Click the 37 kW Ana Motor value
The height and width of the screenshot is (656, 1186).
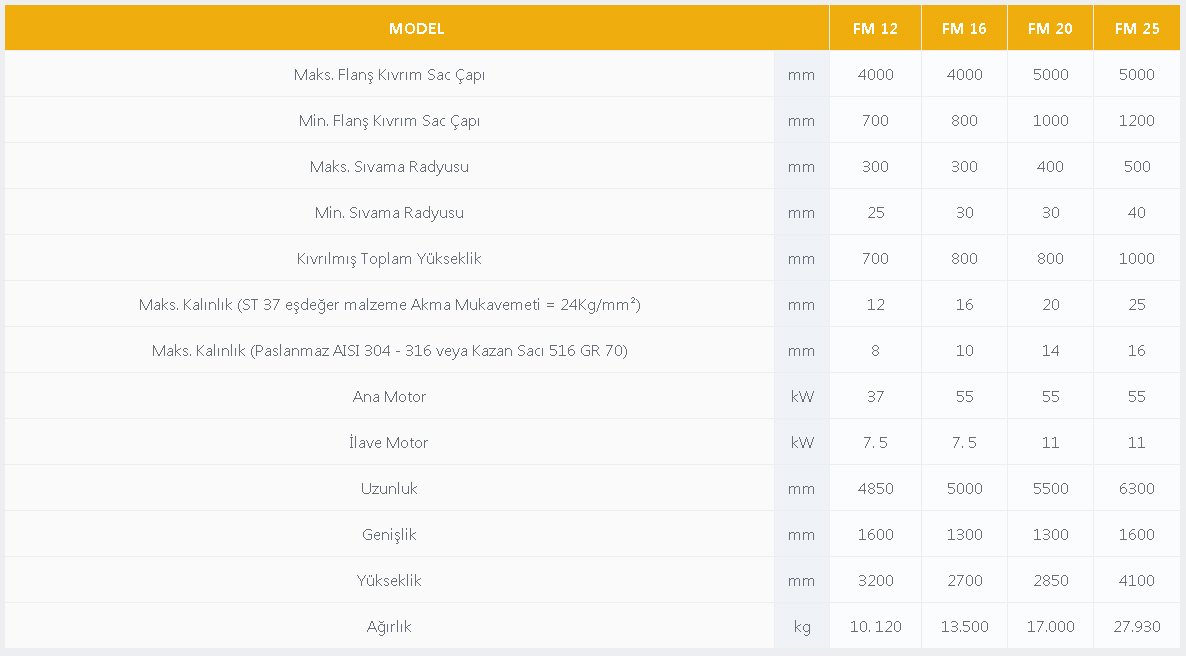[875, 396]
